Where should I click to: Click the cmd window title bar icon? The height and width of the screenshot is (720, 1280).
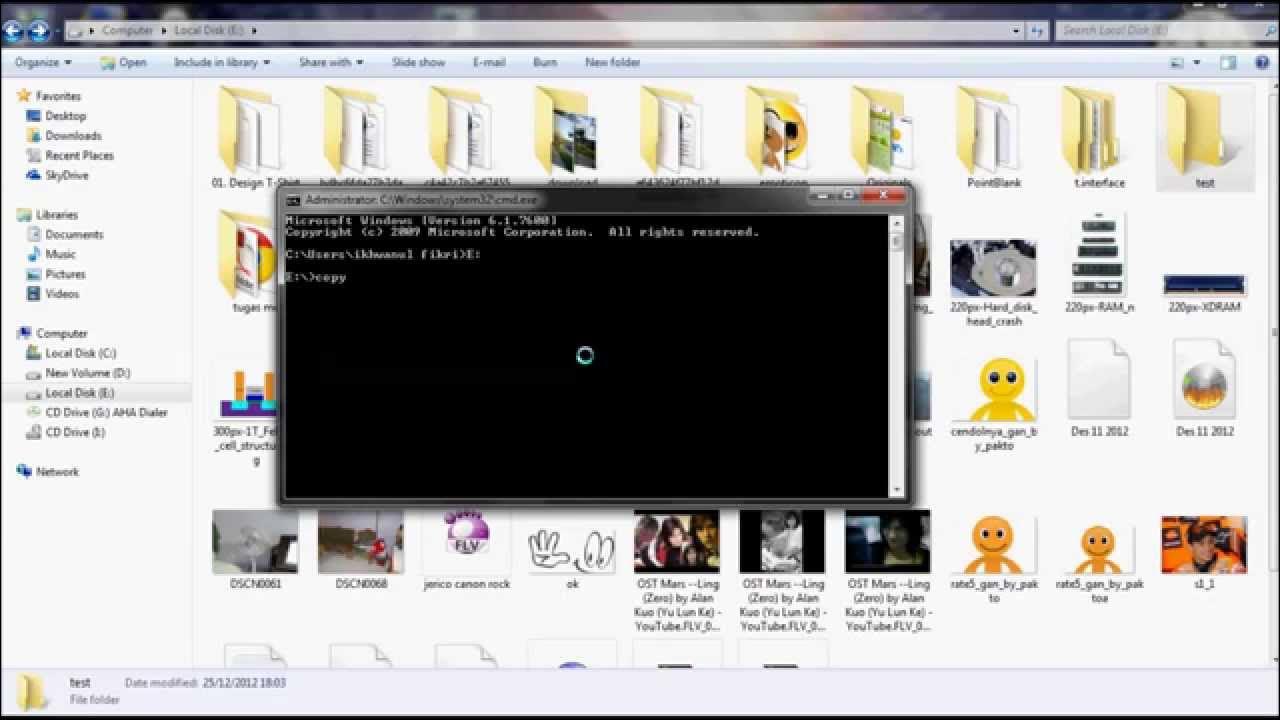click(293, 200)
